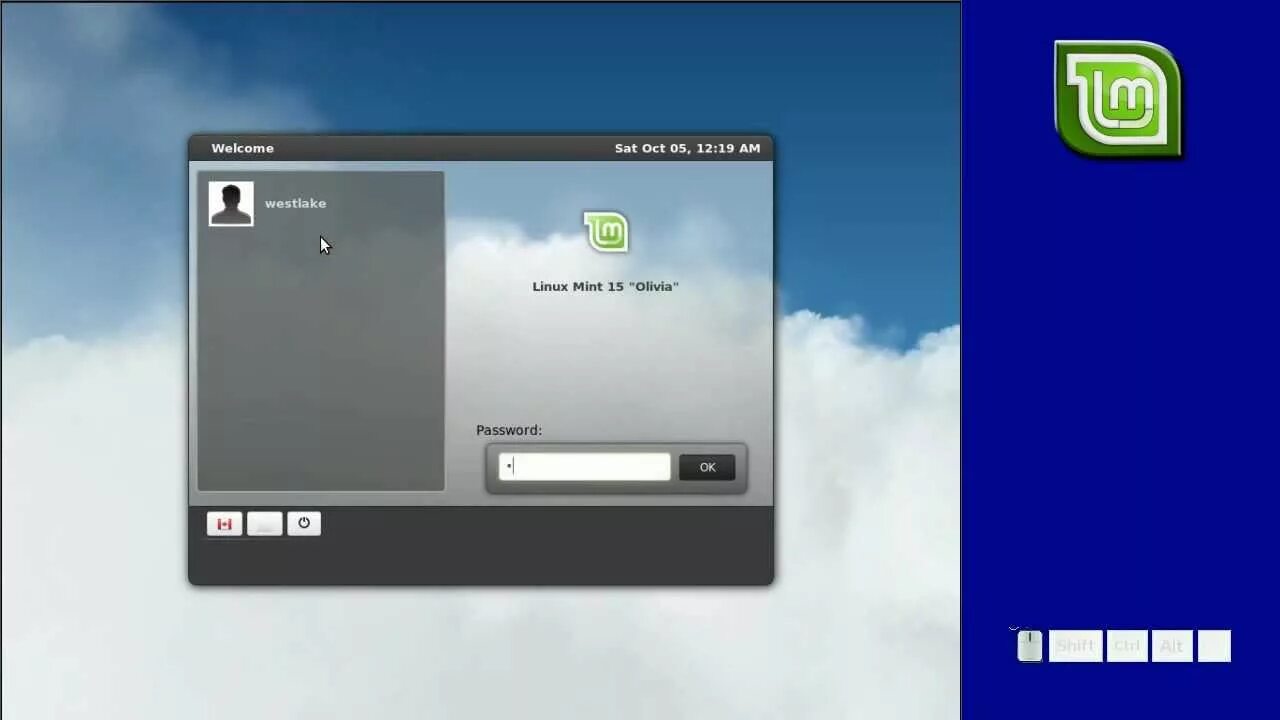Focus the Password input field
Screen dimensions: 1280x720
tap(585, 467)
